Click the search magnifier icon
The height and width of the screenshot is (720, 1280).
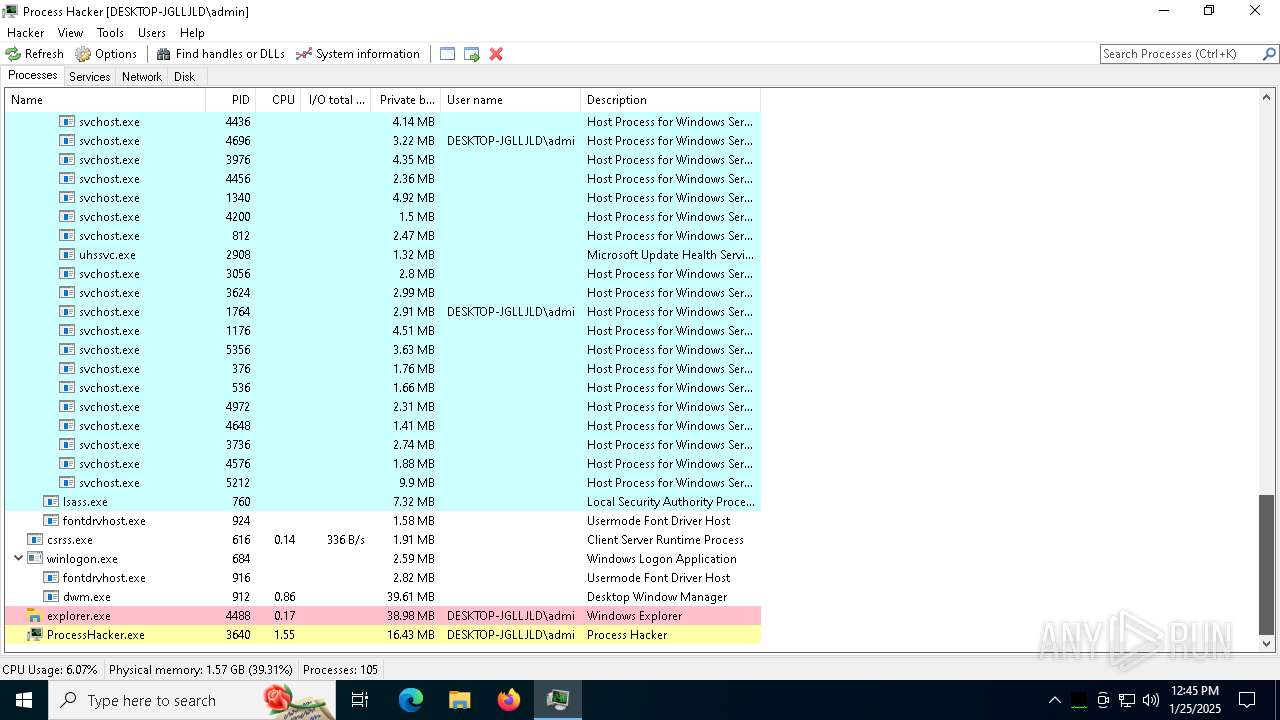pos(1268,54)
